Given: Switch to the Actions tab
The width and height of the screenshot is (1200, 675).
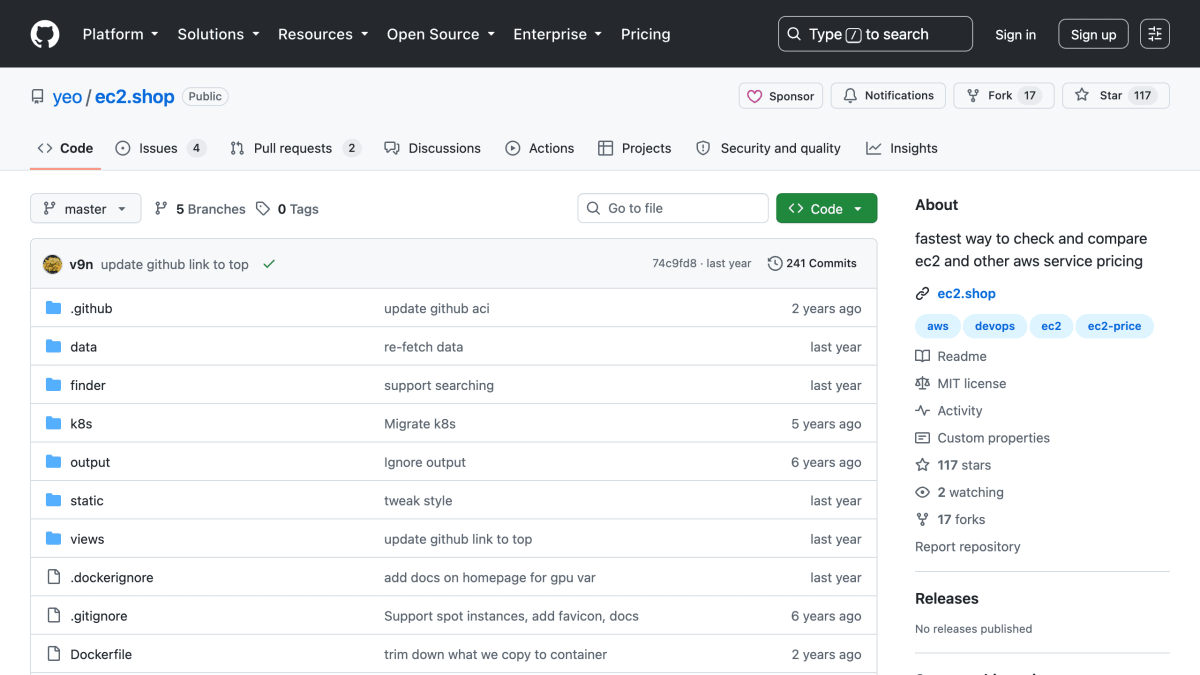Looking at the screenshot, I should coord(540,148).
